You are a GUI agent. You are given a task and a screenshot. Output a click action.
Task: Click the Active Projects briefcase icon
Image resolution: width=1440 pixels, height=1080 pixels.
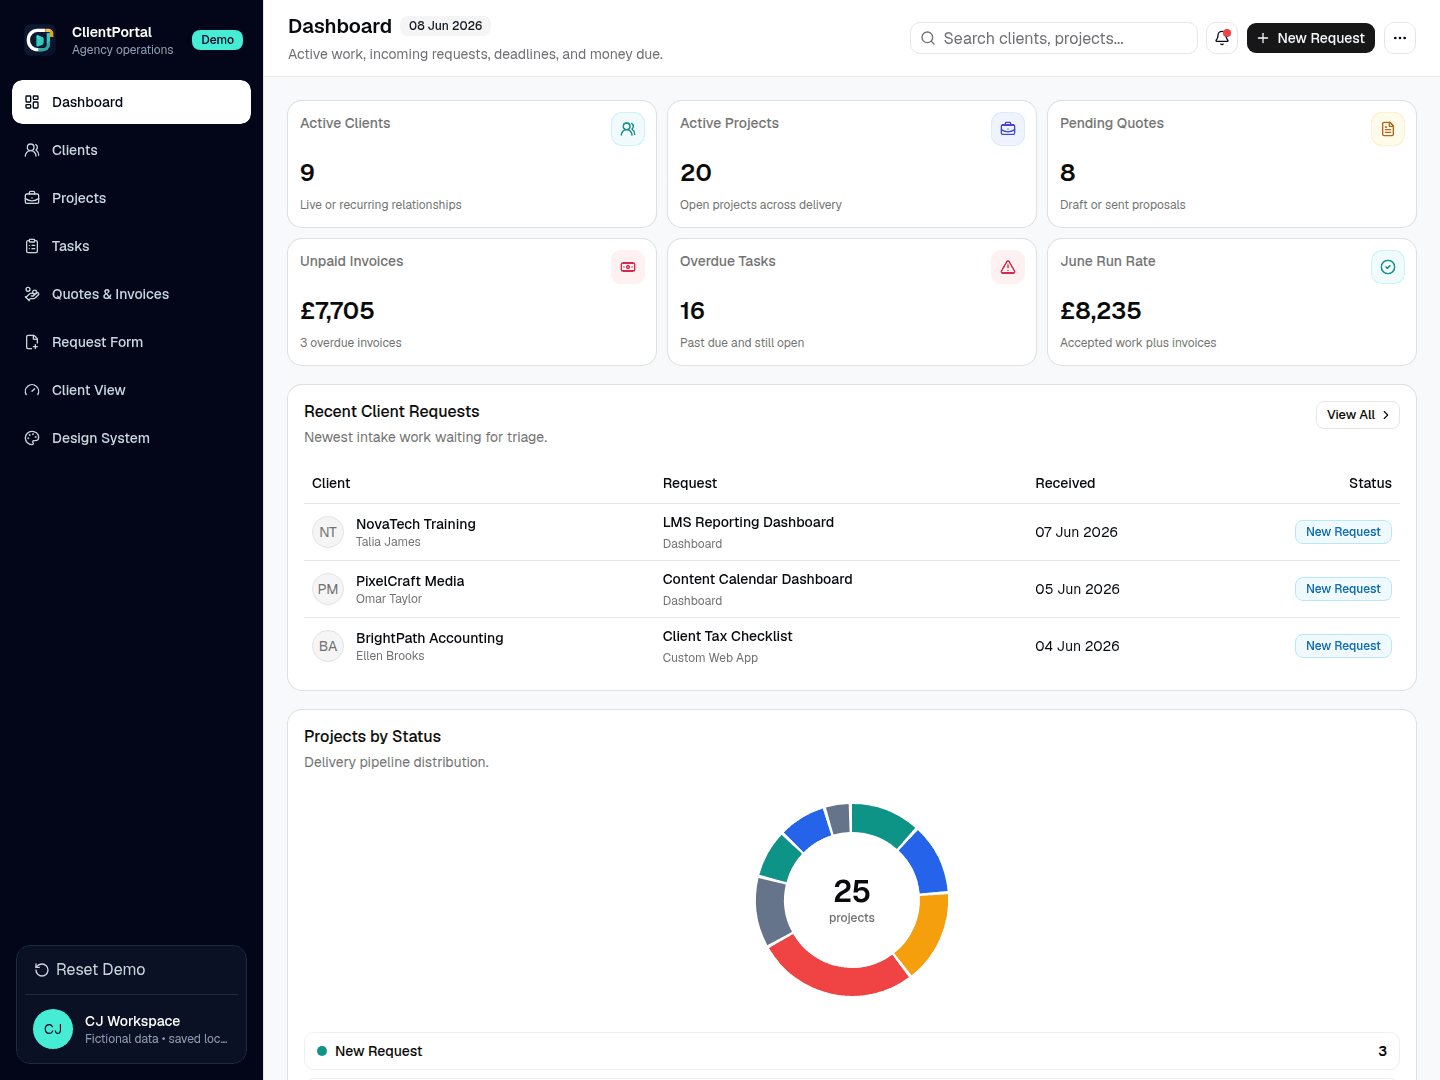tap(1008, 129)
